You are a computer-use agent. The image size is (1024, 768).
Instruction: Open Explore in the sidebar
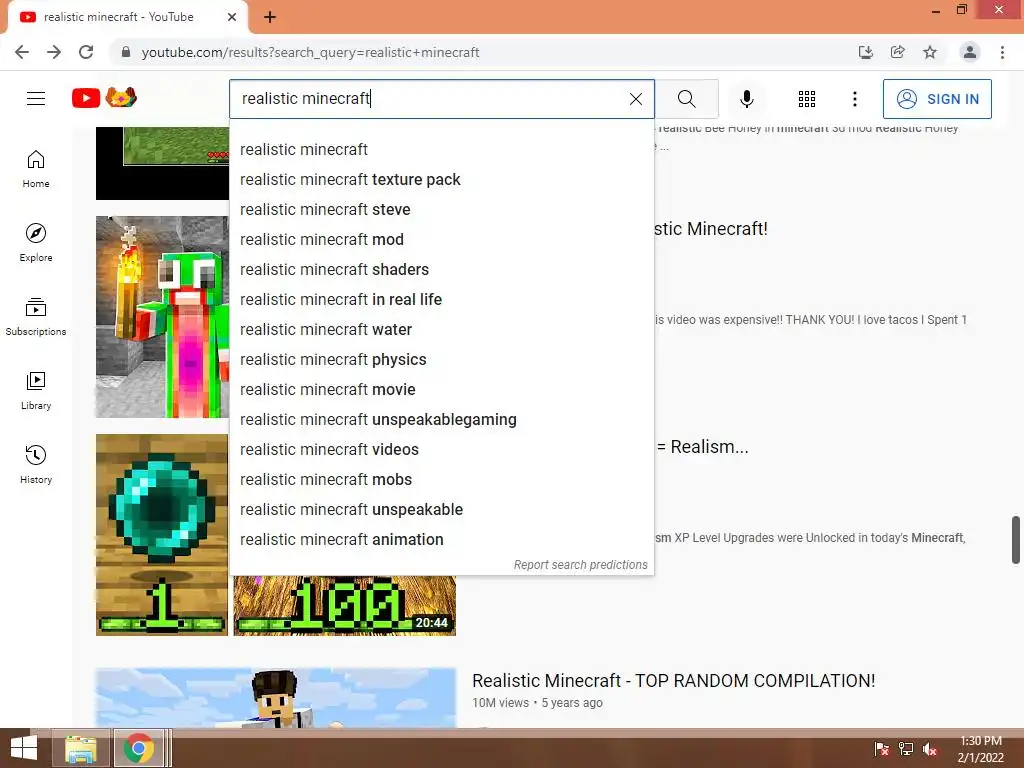36,243
